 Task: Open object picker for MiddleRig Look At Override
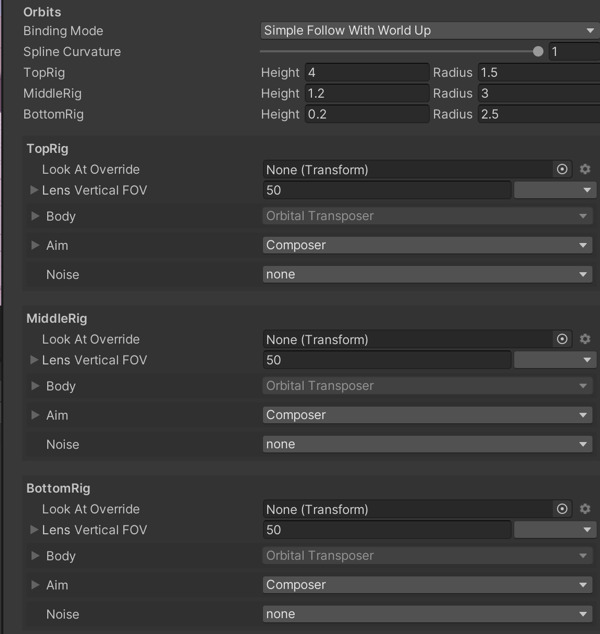(x=562, y=340)
